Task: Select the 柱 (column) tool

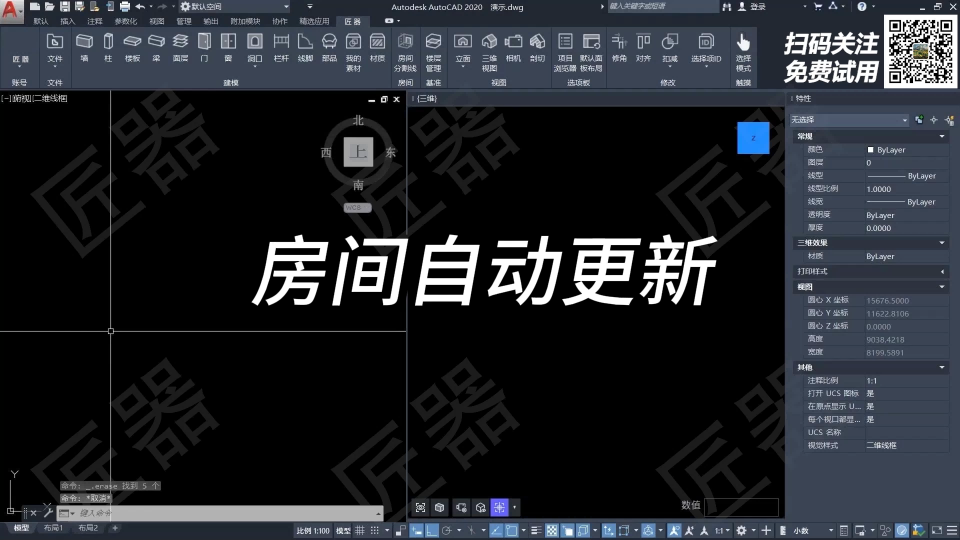Action: [108, 47]
